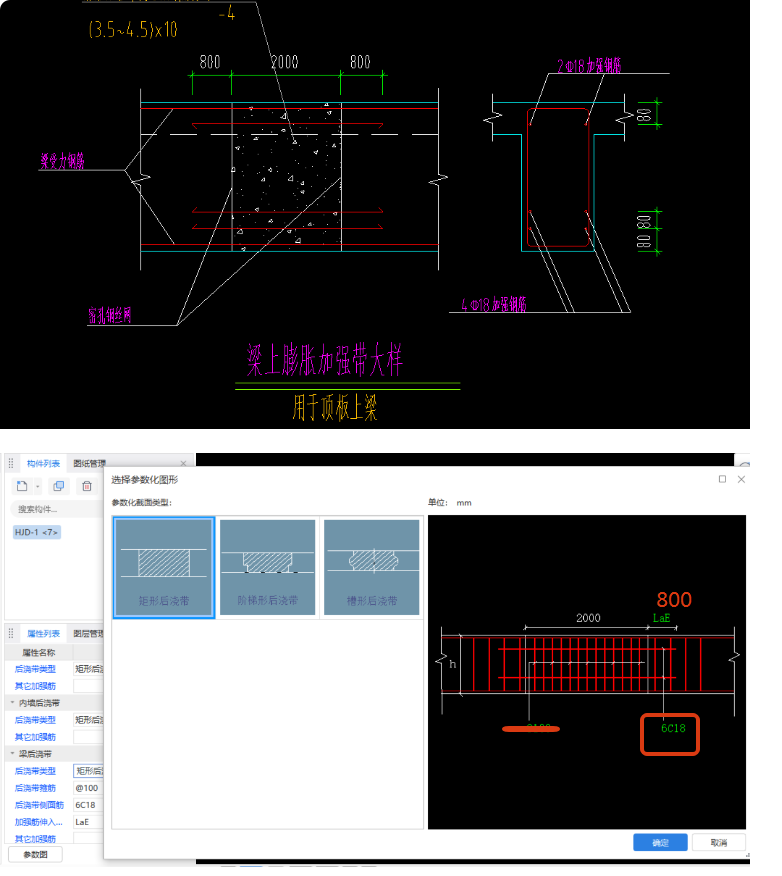Collapse the 内墙后浇带 property group
The image size is (782, 876).
pyautogui.click(x=12, y=702)
